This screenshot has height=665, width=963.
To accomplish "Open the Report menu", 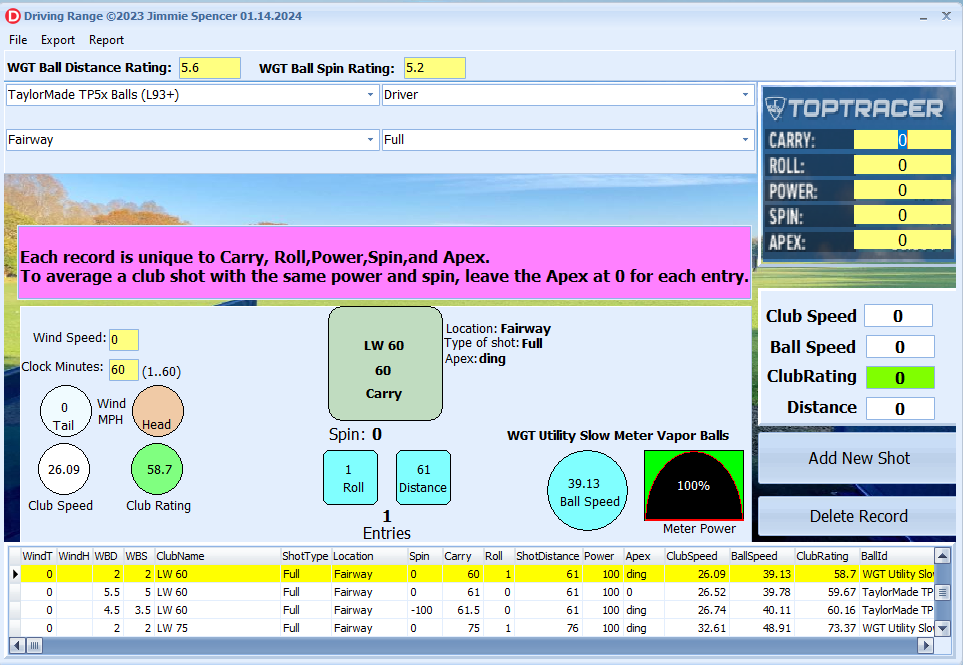I will tap(106, 40).
